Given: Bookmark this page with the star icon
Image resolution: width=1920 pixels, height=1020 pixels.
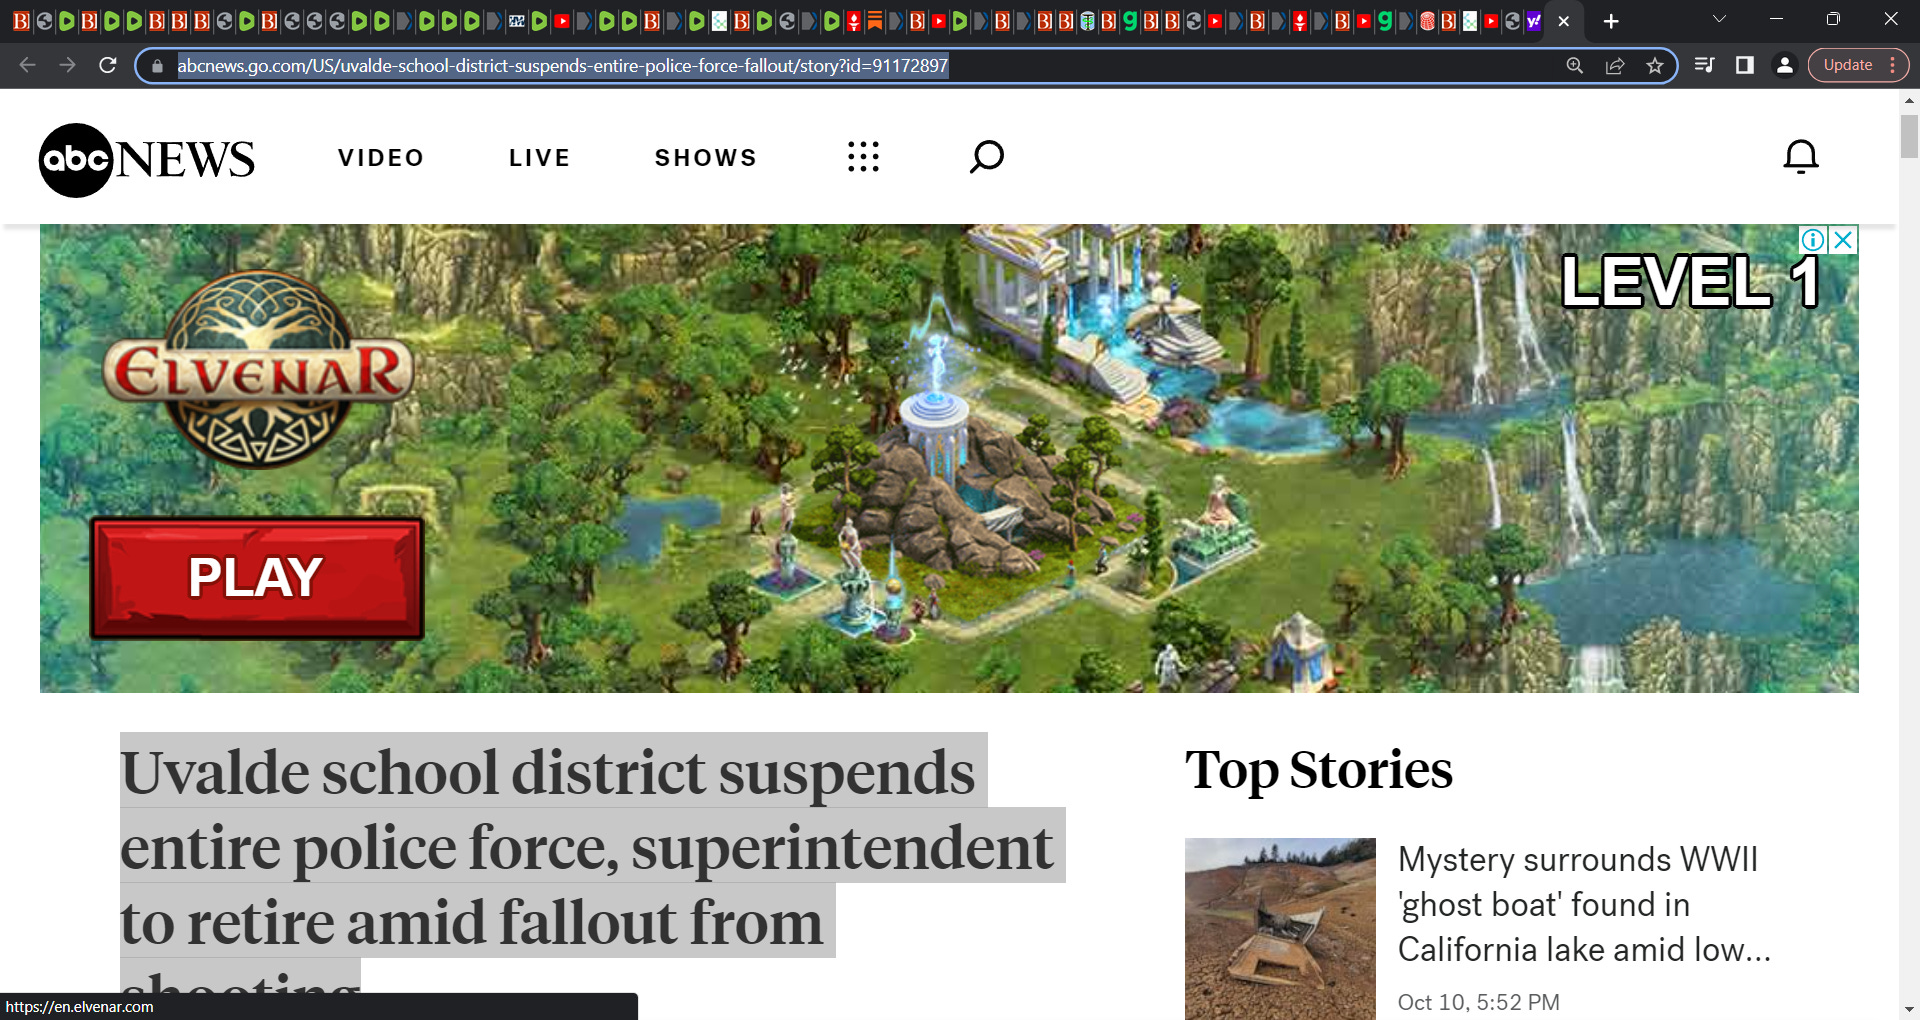Looking at the screenshot, I should pos(1655,66).
